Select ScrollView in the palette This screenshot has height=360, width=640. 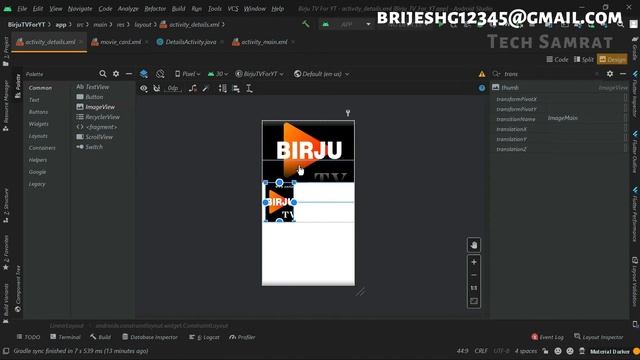coord(94,137)
